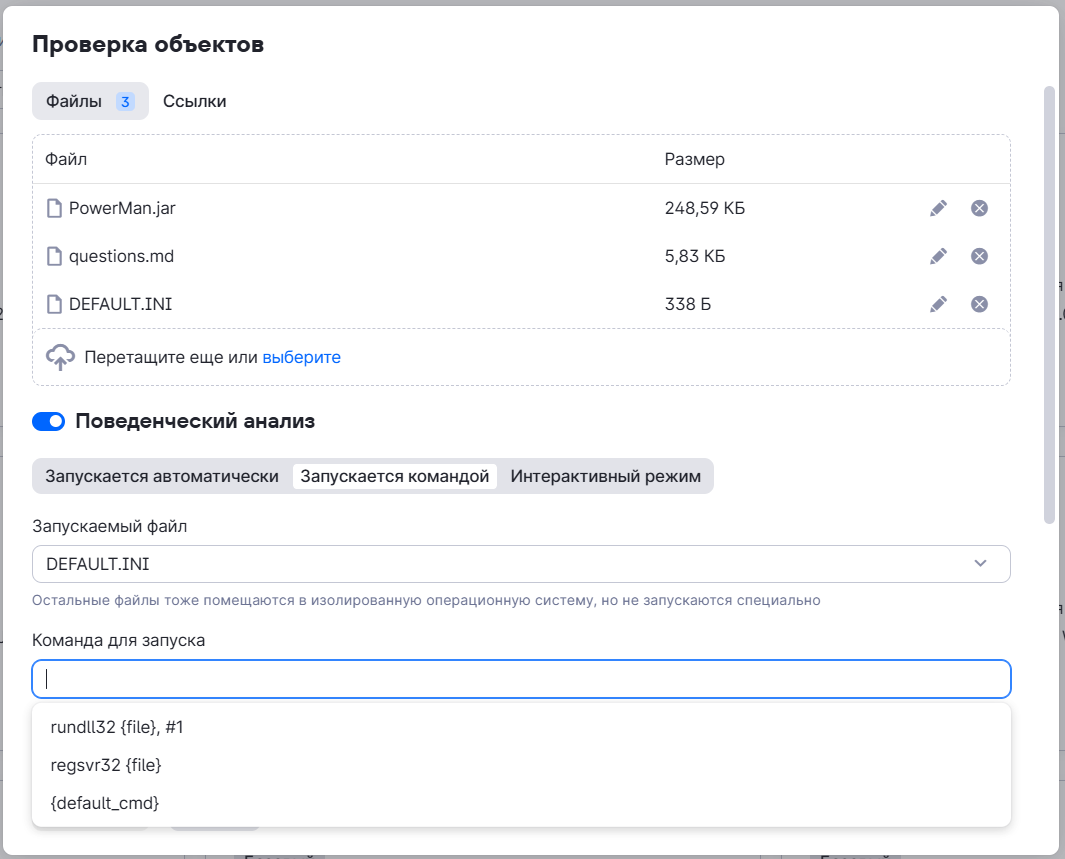Remove DEFAULT.INI from the list
Viewport: 1065px width, 859px height.
(x=980, y=304)
